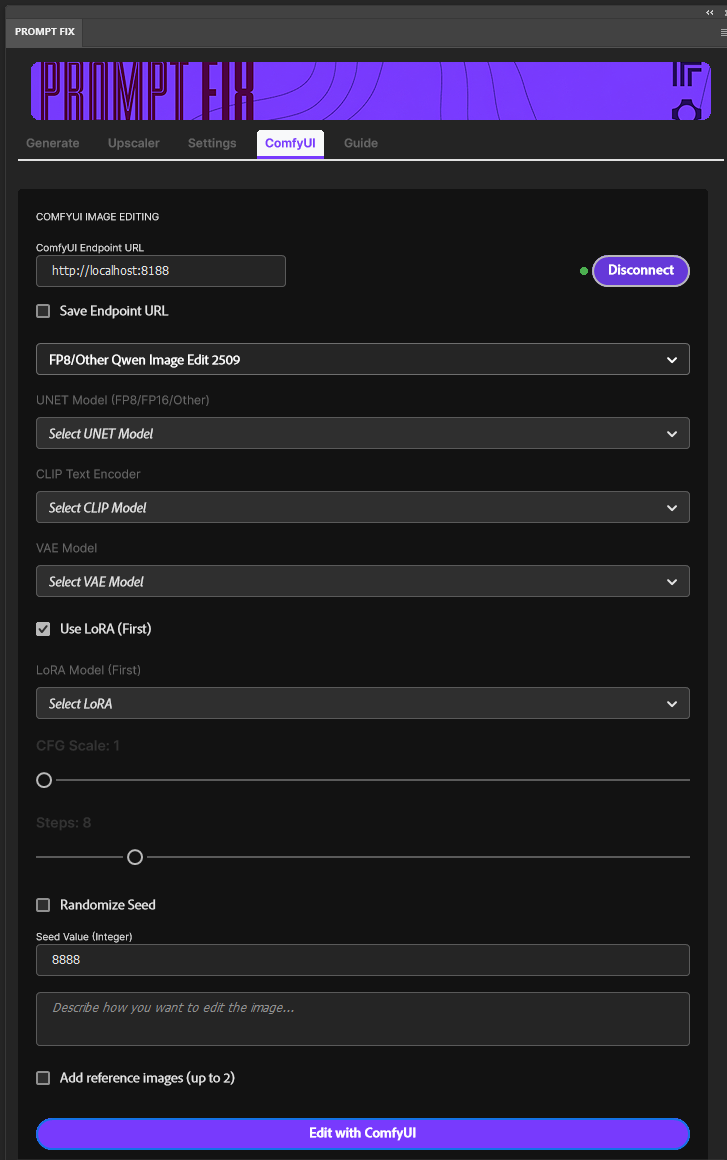Open the Qwen Image Edit 2509 workflow dropdown
This screenshot has height=1160, width=727.
362,359
